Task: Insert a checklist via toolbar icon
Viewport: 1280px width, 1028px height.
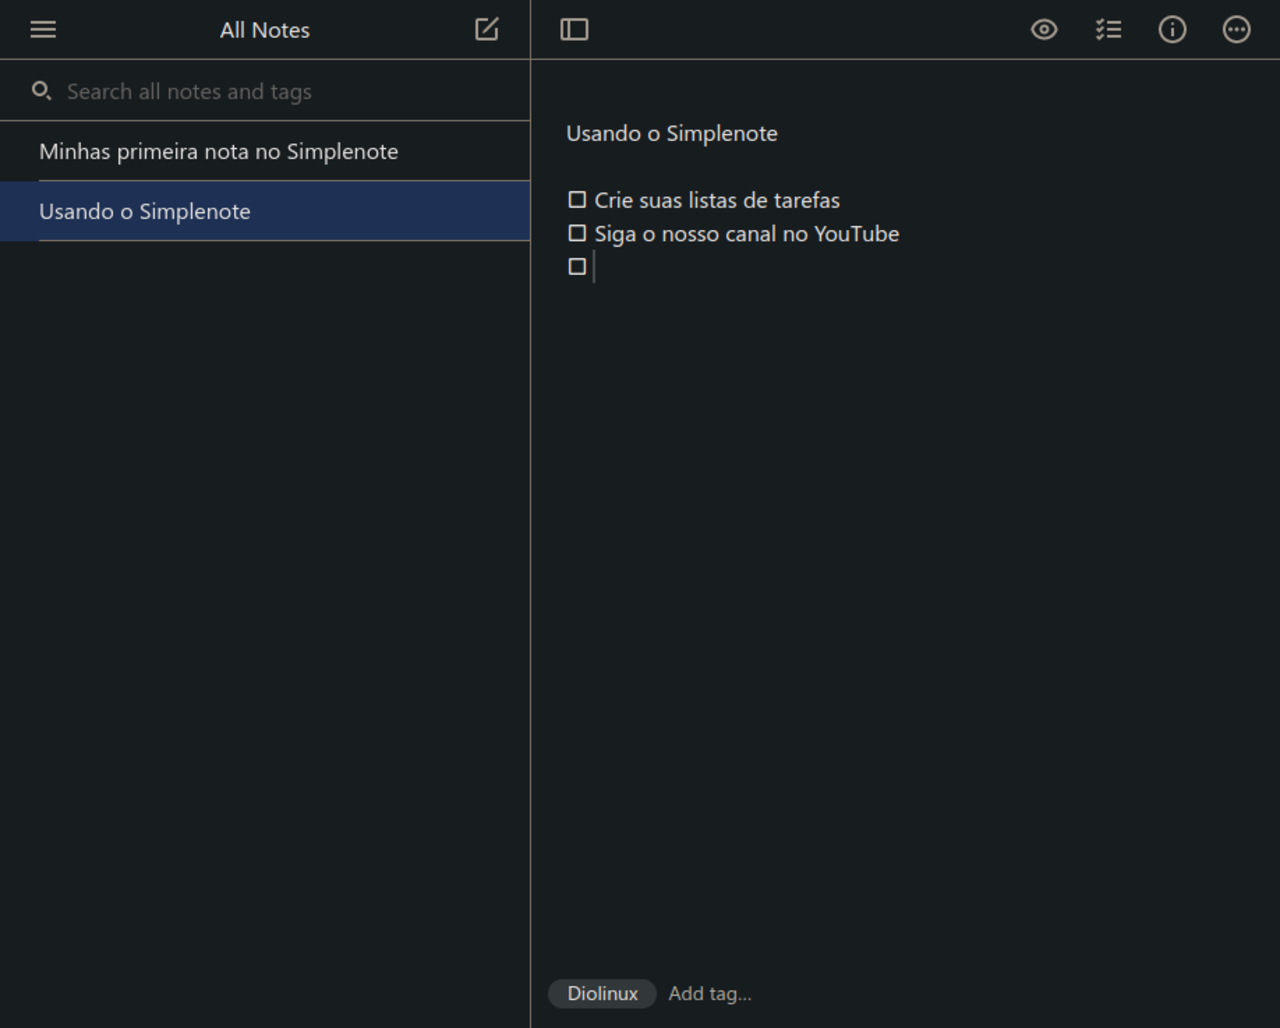Action: (1108, 30)
